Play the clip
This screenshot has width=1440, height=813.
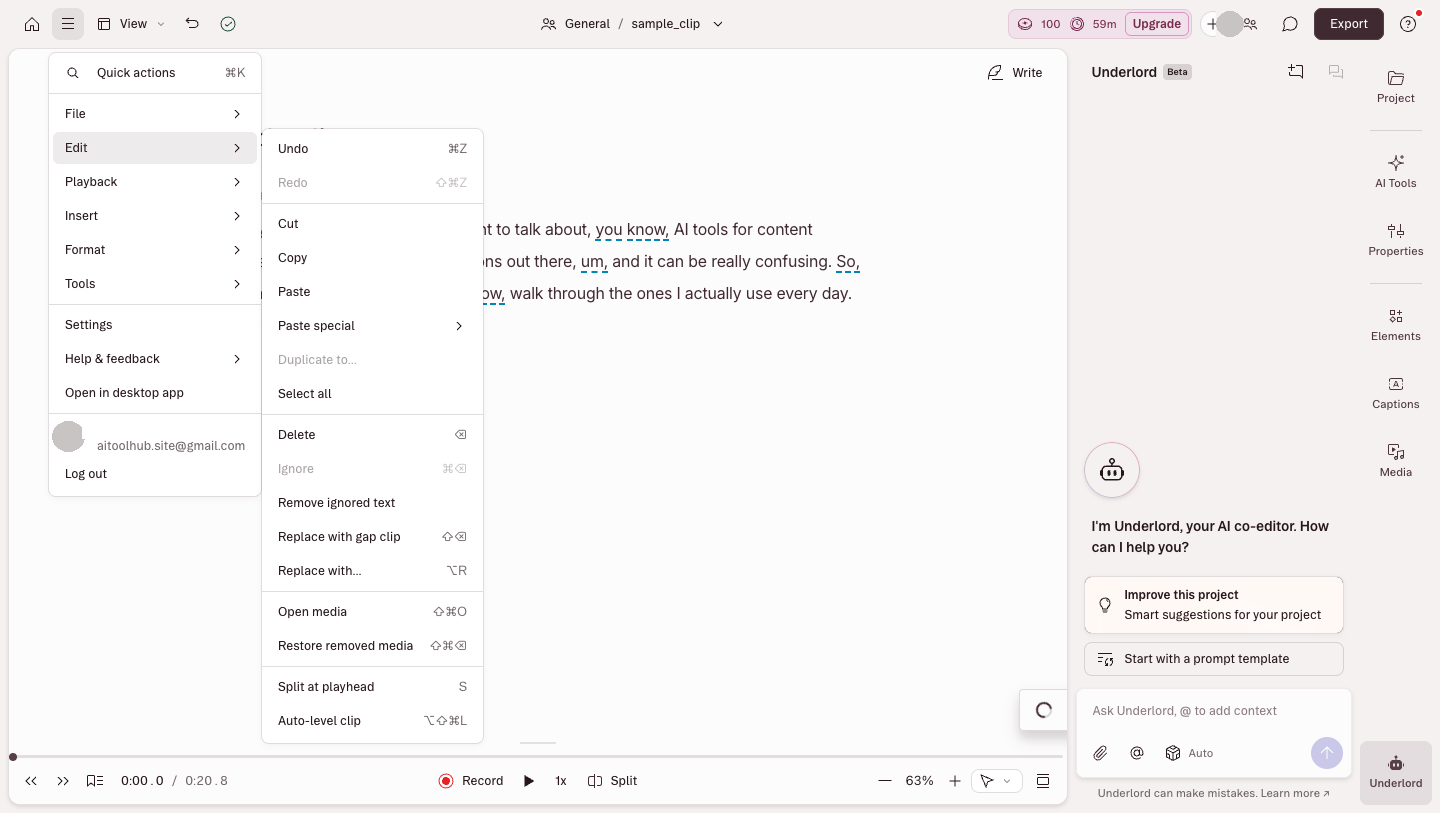pos(529,781)
